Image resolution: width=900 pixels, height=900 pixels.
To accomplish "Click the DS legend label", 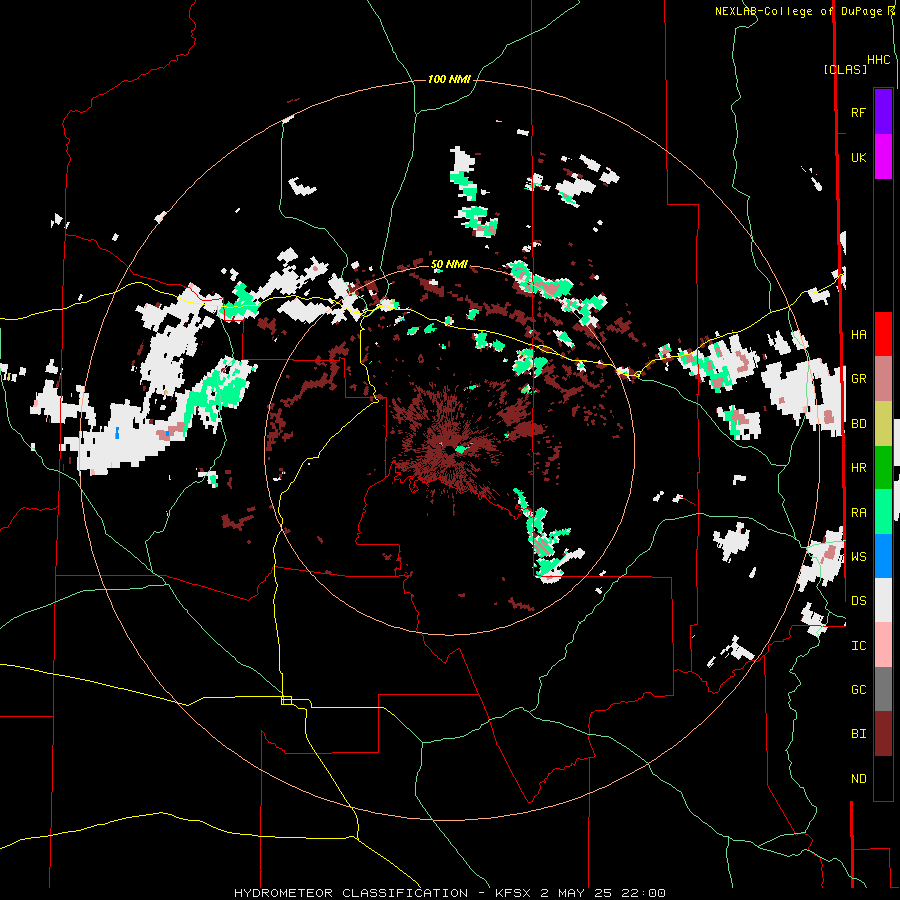I will pyautogui.click(x=858, y=600).
